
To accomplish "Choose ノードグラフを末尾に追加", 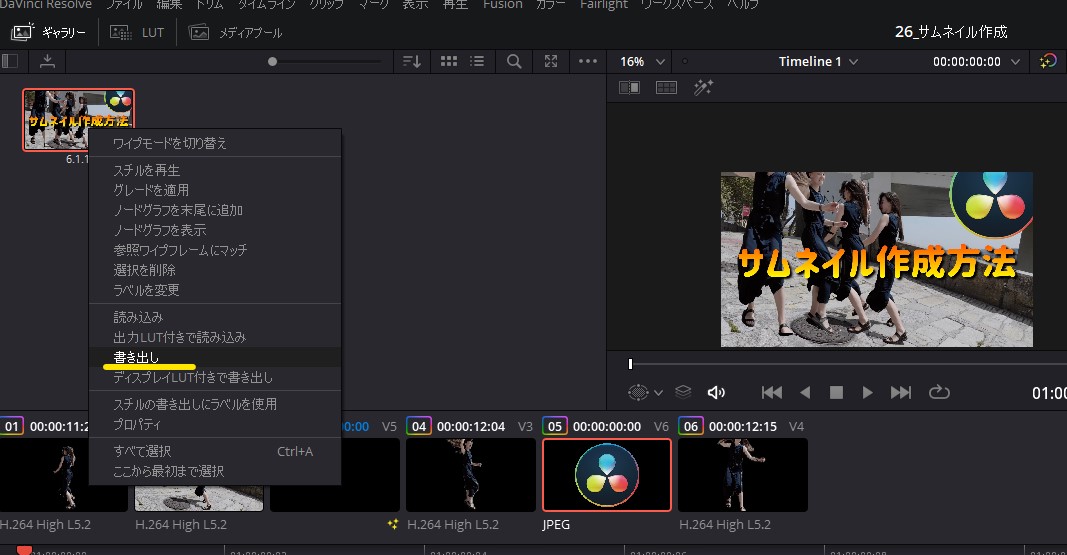I will (215, 210).
